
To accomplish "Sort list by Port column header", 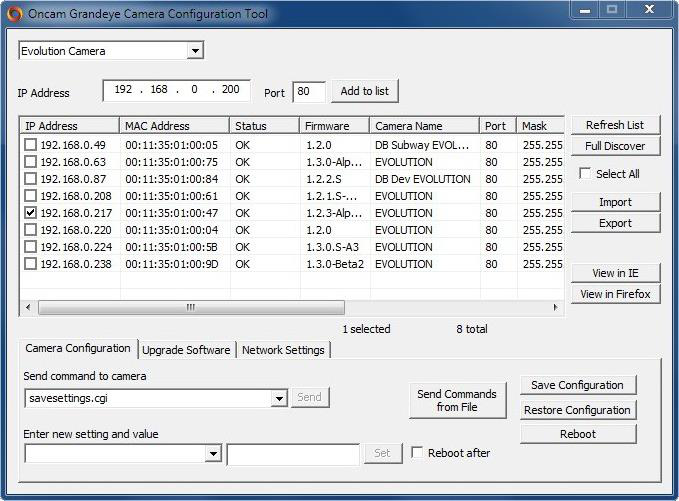I will 498,126.
